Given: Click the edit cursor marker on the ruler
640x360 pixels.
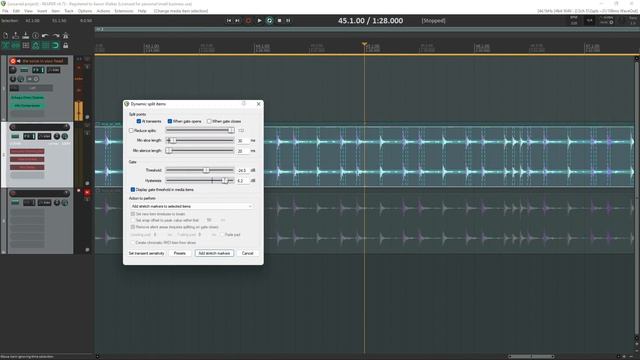Looking at the screenshot, I should tap(364, 44).
